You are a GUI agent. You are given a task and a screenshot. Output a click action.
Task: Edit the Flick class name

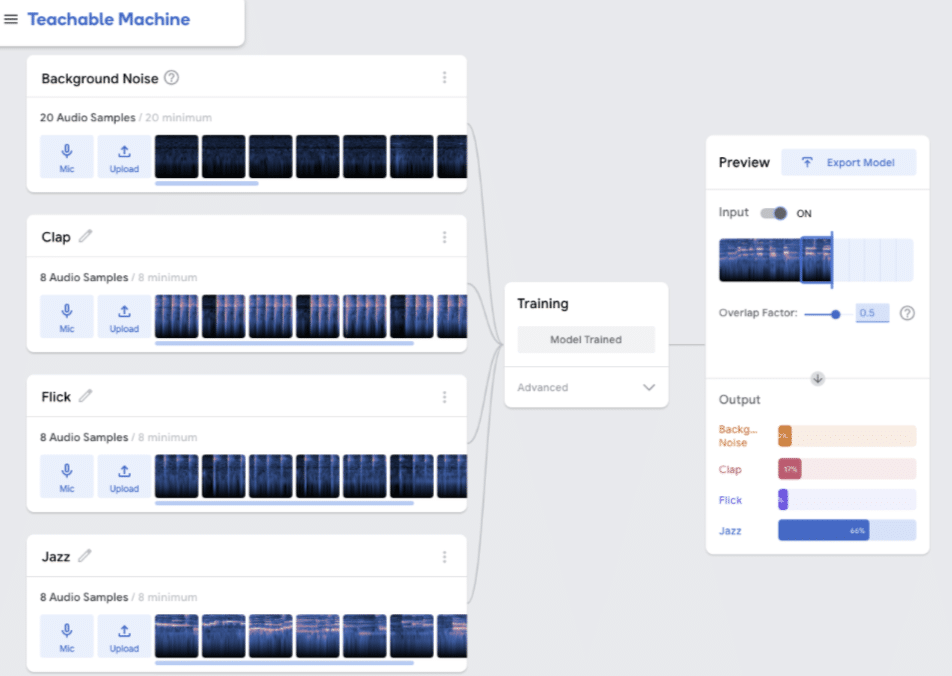[86, 396]
